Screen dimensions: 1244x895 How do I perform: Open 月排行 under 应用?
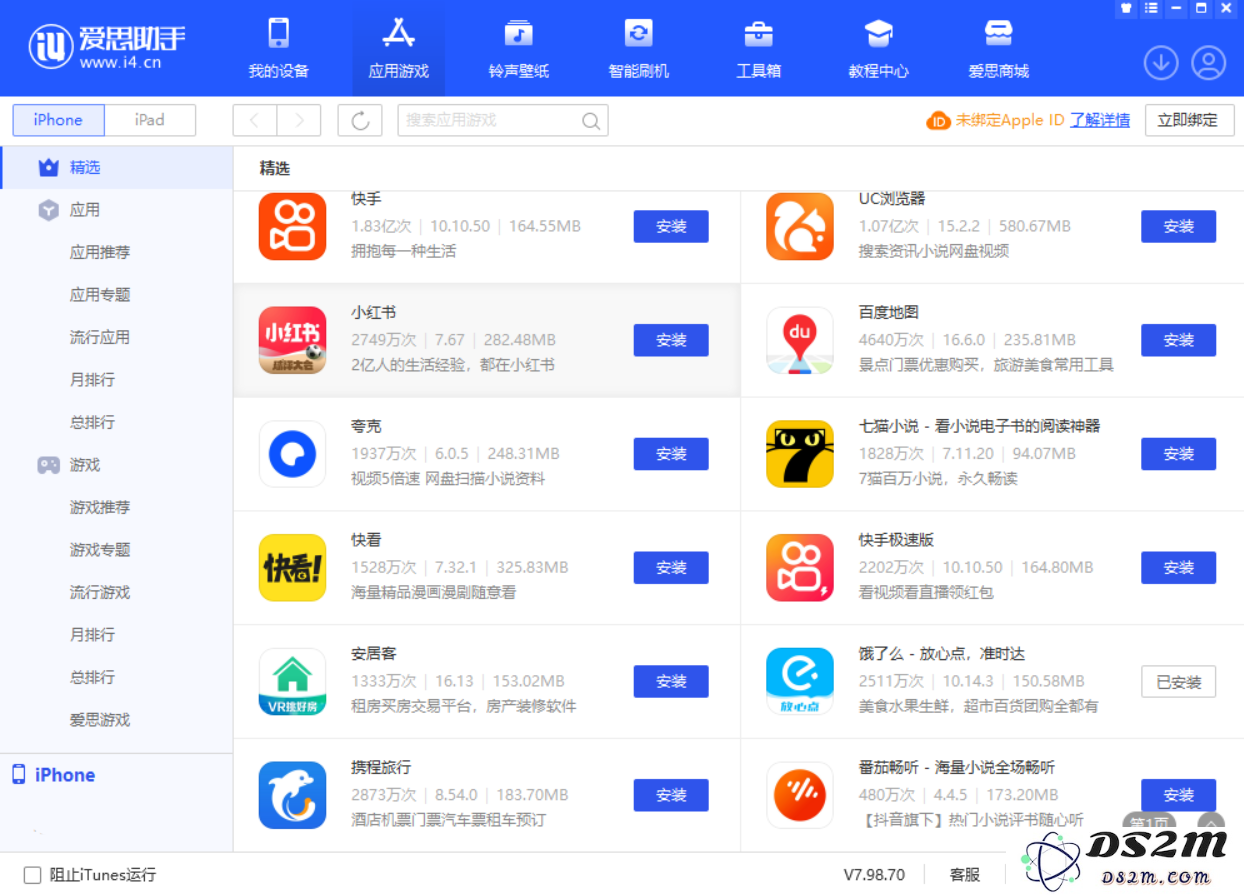point(92,380)
